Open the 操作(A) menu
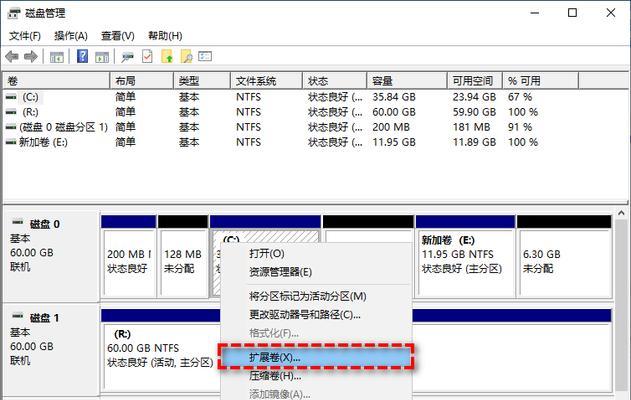 click(71, 36)
